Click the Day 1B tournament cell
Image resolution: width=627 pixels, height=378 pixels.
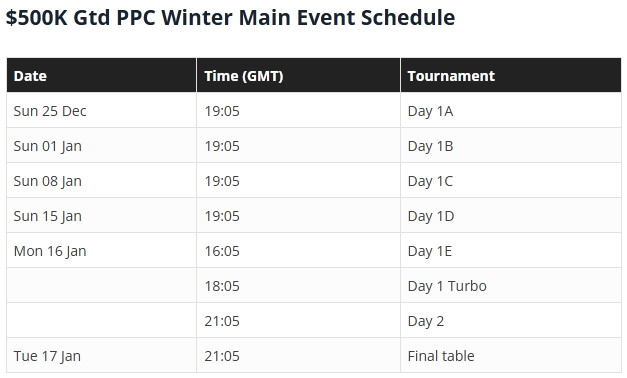click(x=511, y=146)
